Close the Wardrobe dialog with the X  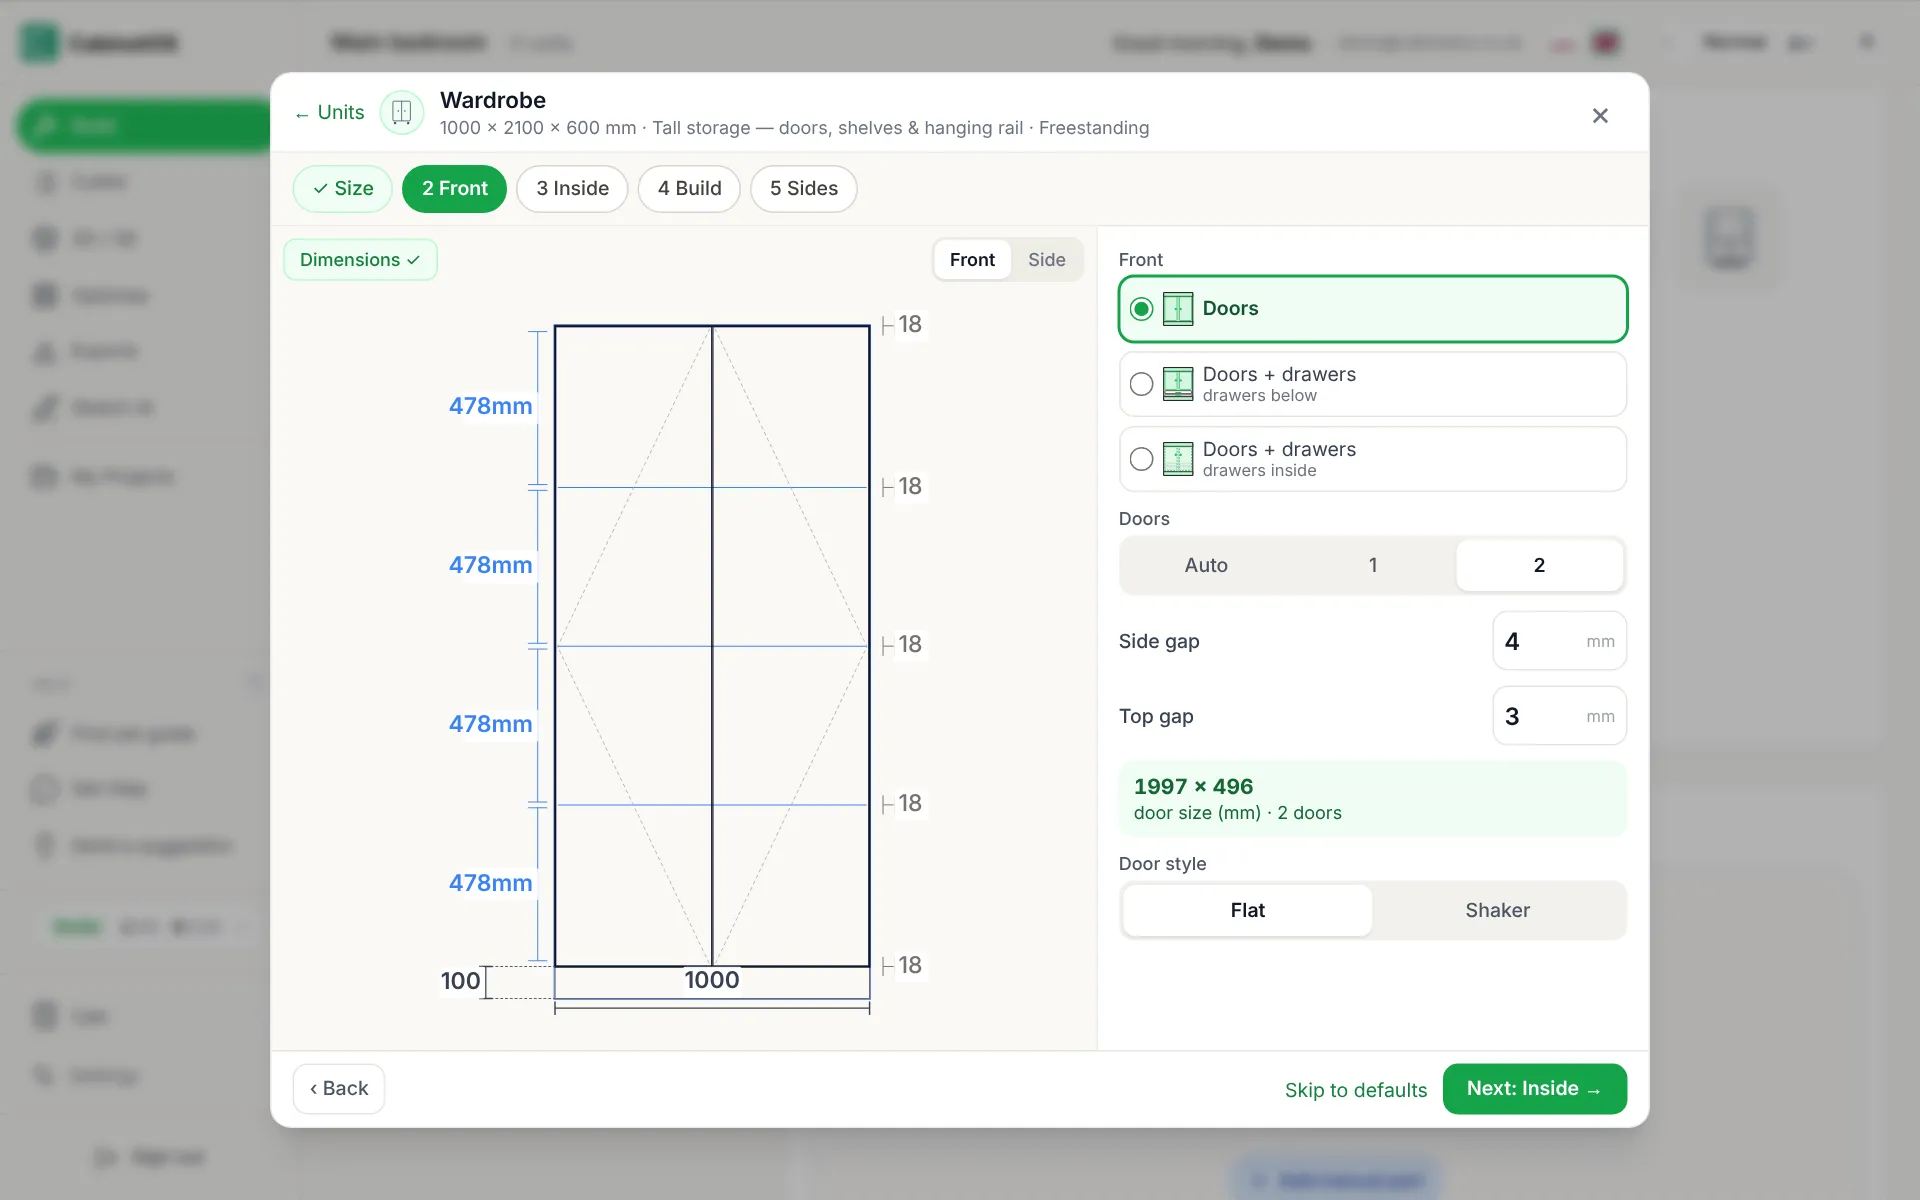tap(1600, 116)
